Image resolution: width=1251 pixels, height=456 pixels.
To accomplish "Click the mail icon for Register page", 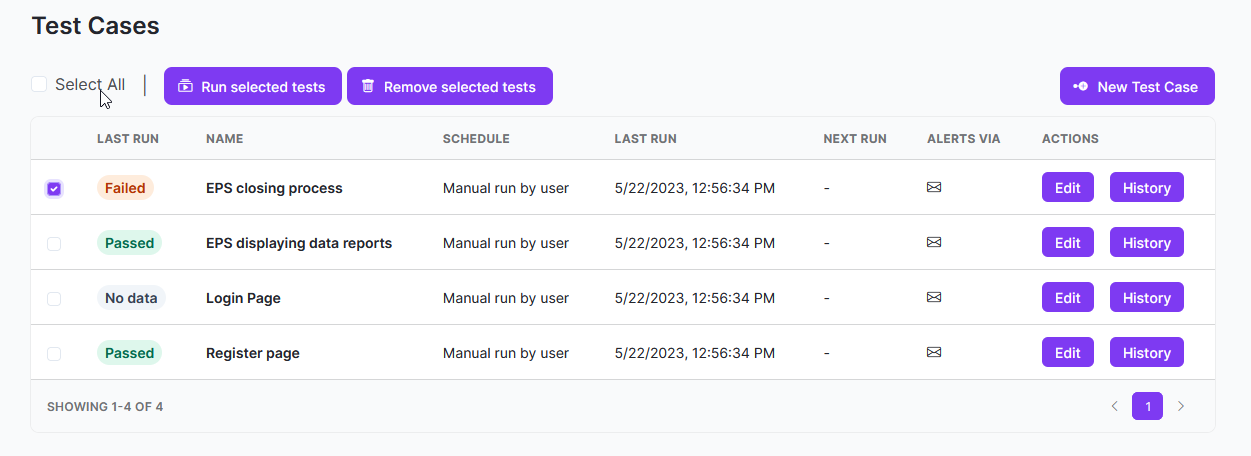I will (x=934, y=352).
